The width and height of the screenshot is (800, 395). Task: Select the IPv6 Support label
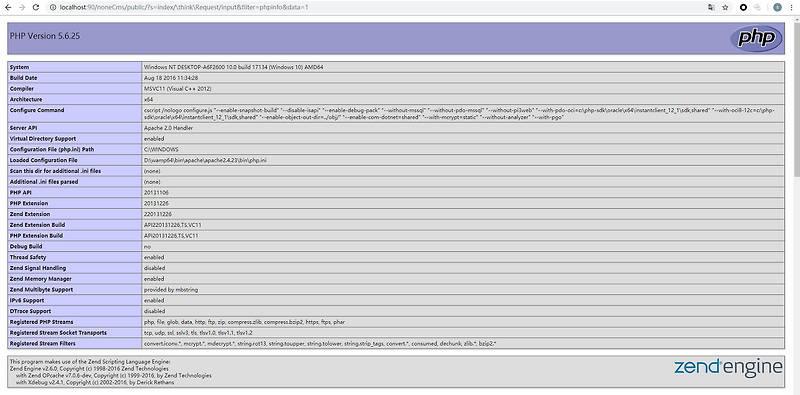click(26, 300)
